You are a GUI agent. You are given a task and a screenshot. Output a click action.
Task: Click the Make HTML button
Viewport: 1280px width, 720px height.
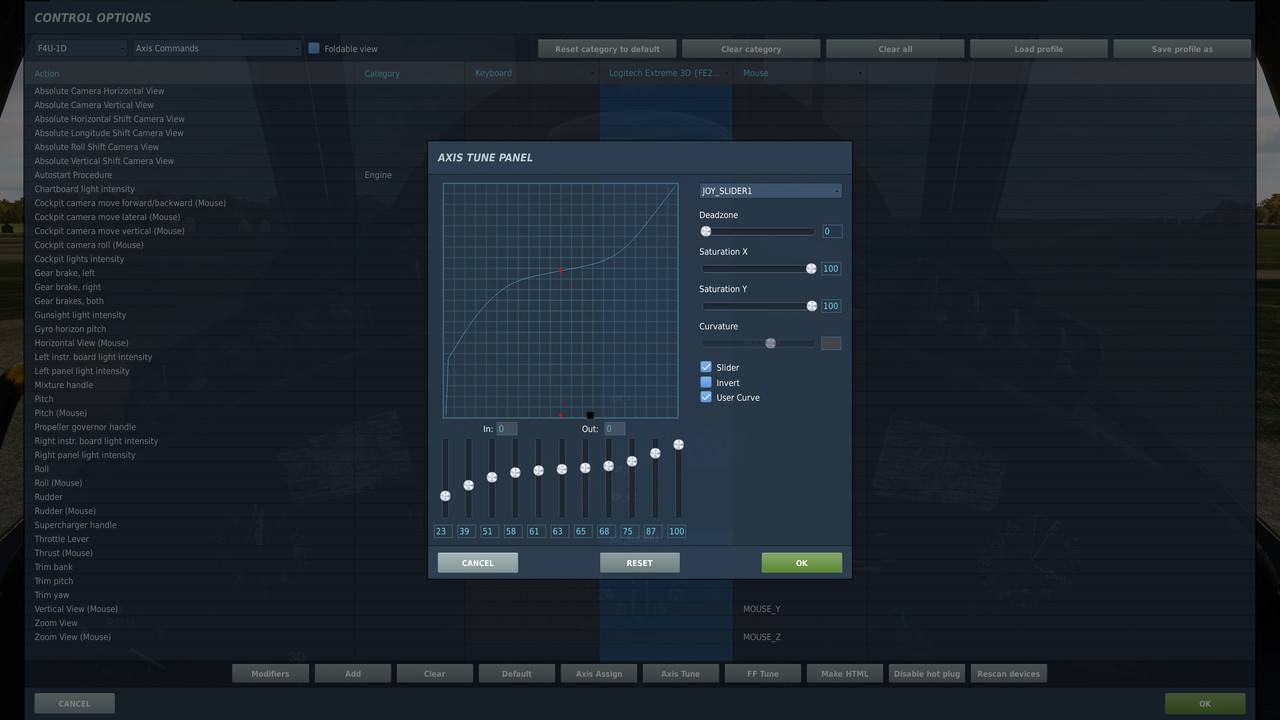coord(845,674)
